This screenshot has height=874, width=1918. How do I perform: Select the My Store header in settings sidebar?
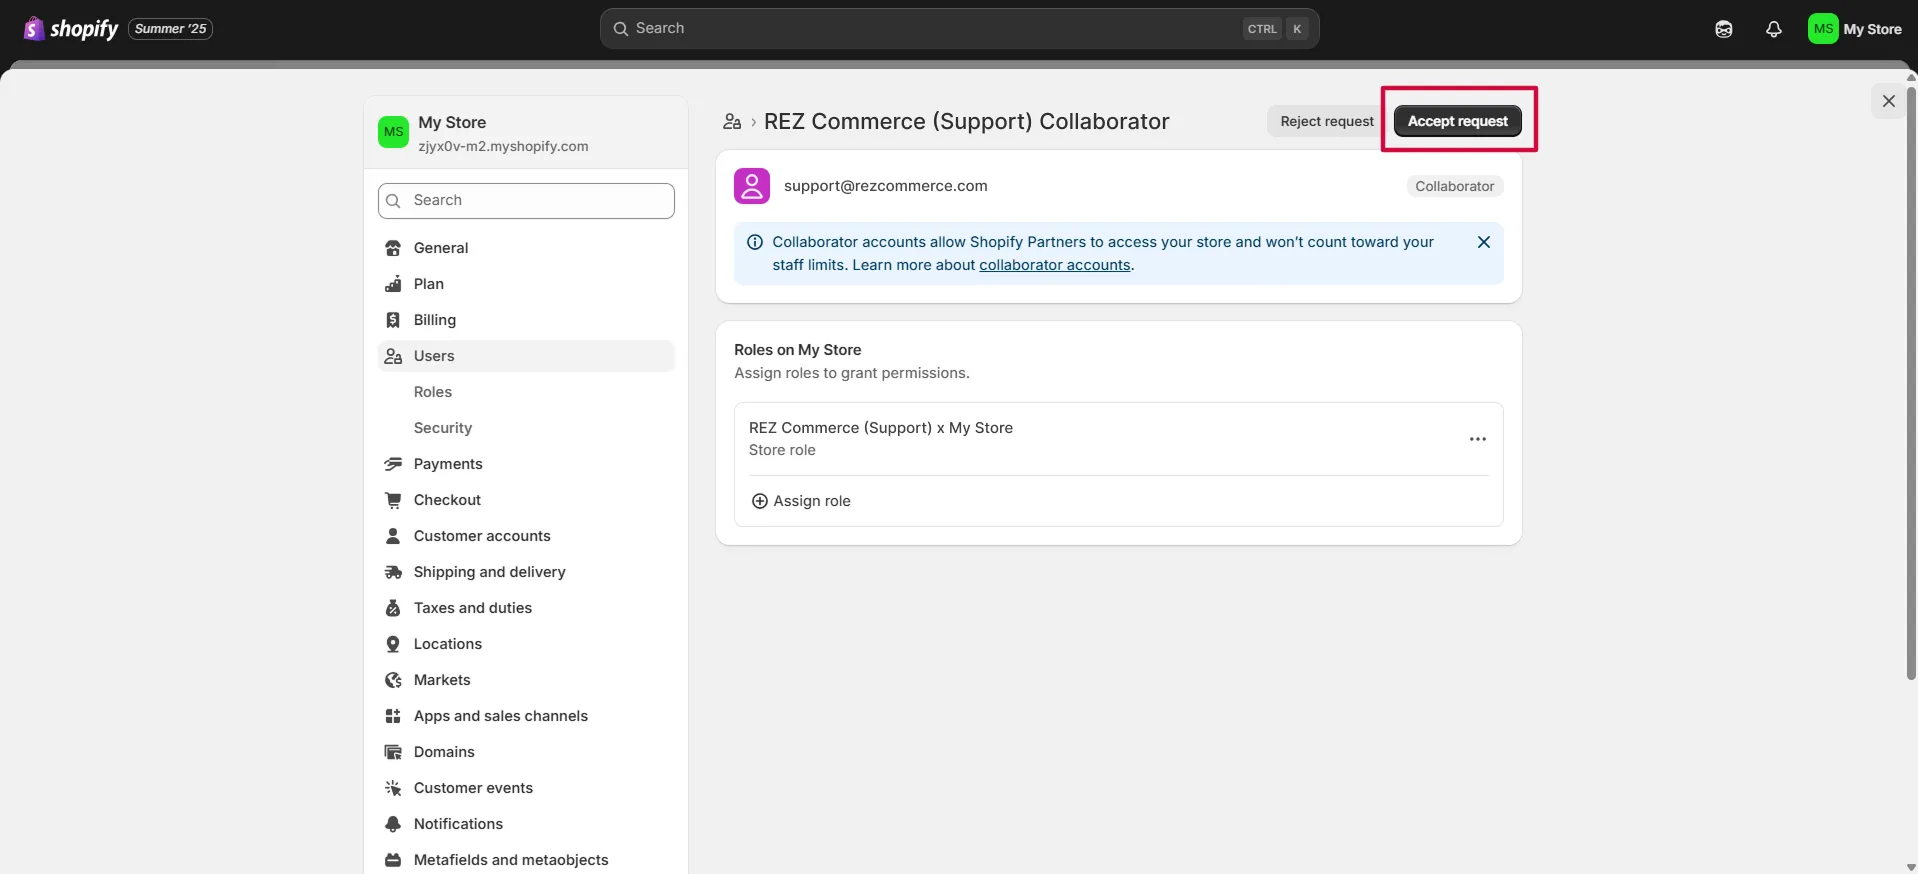click(x=526, y=133)
